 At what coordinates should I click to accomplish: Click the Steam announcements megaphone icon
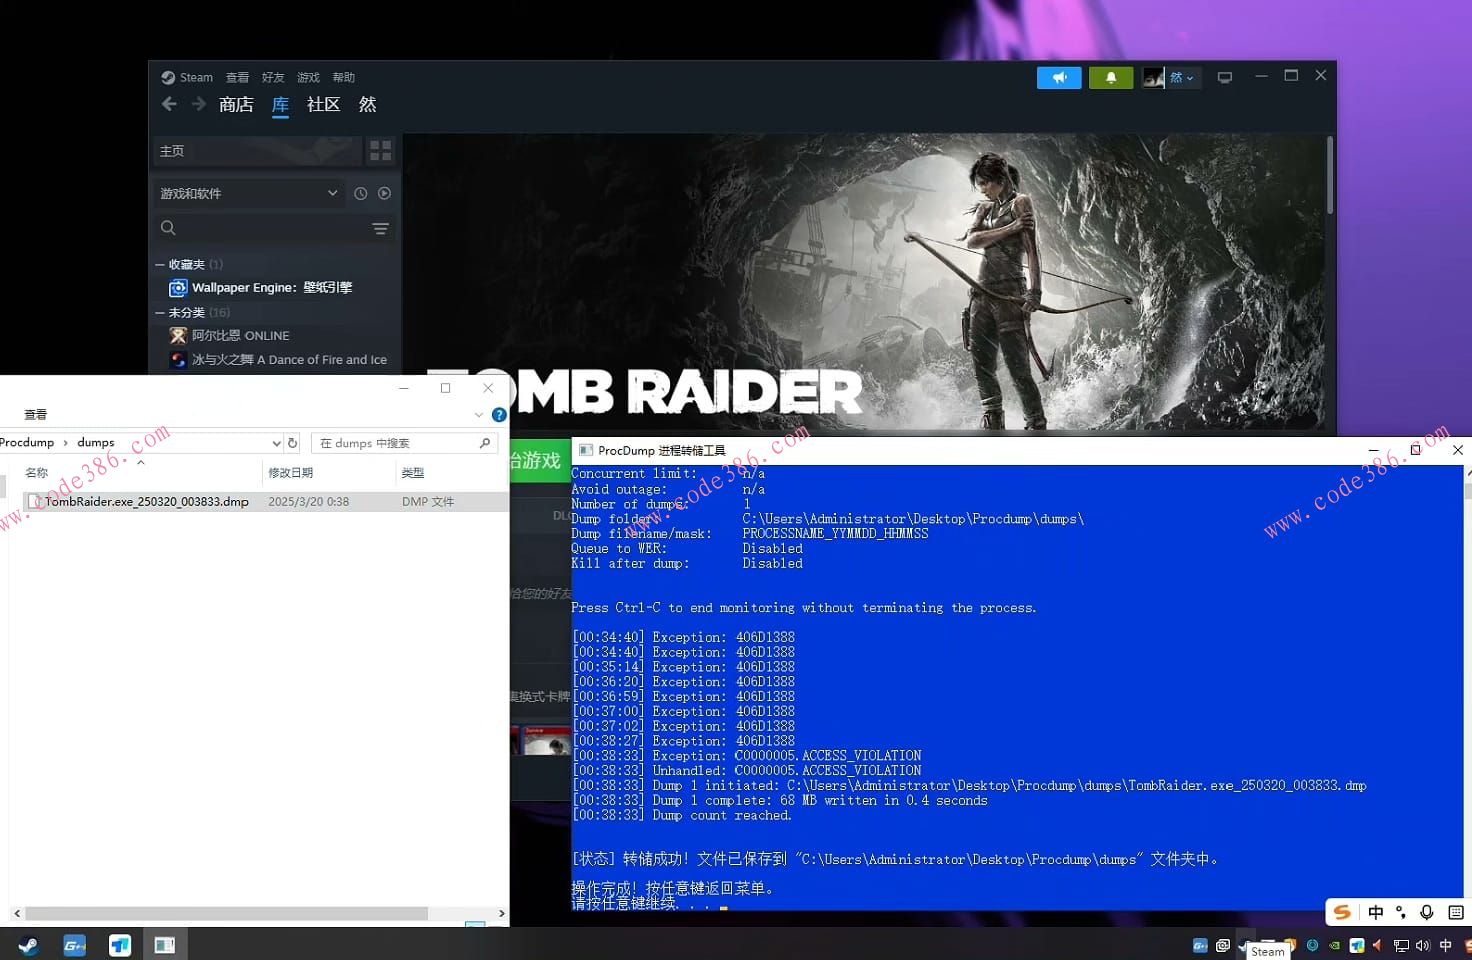pyautogui.click(x=1059, y=78)
